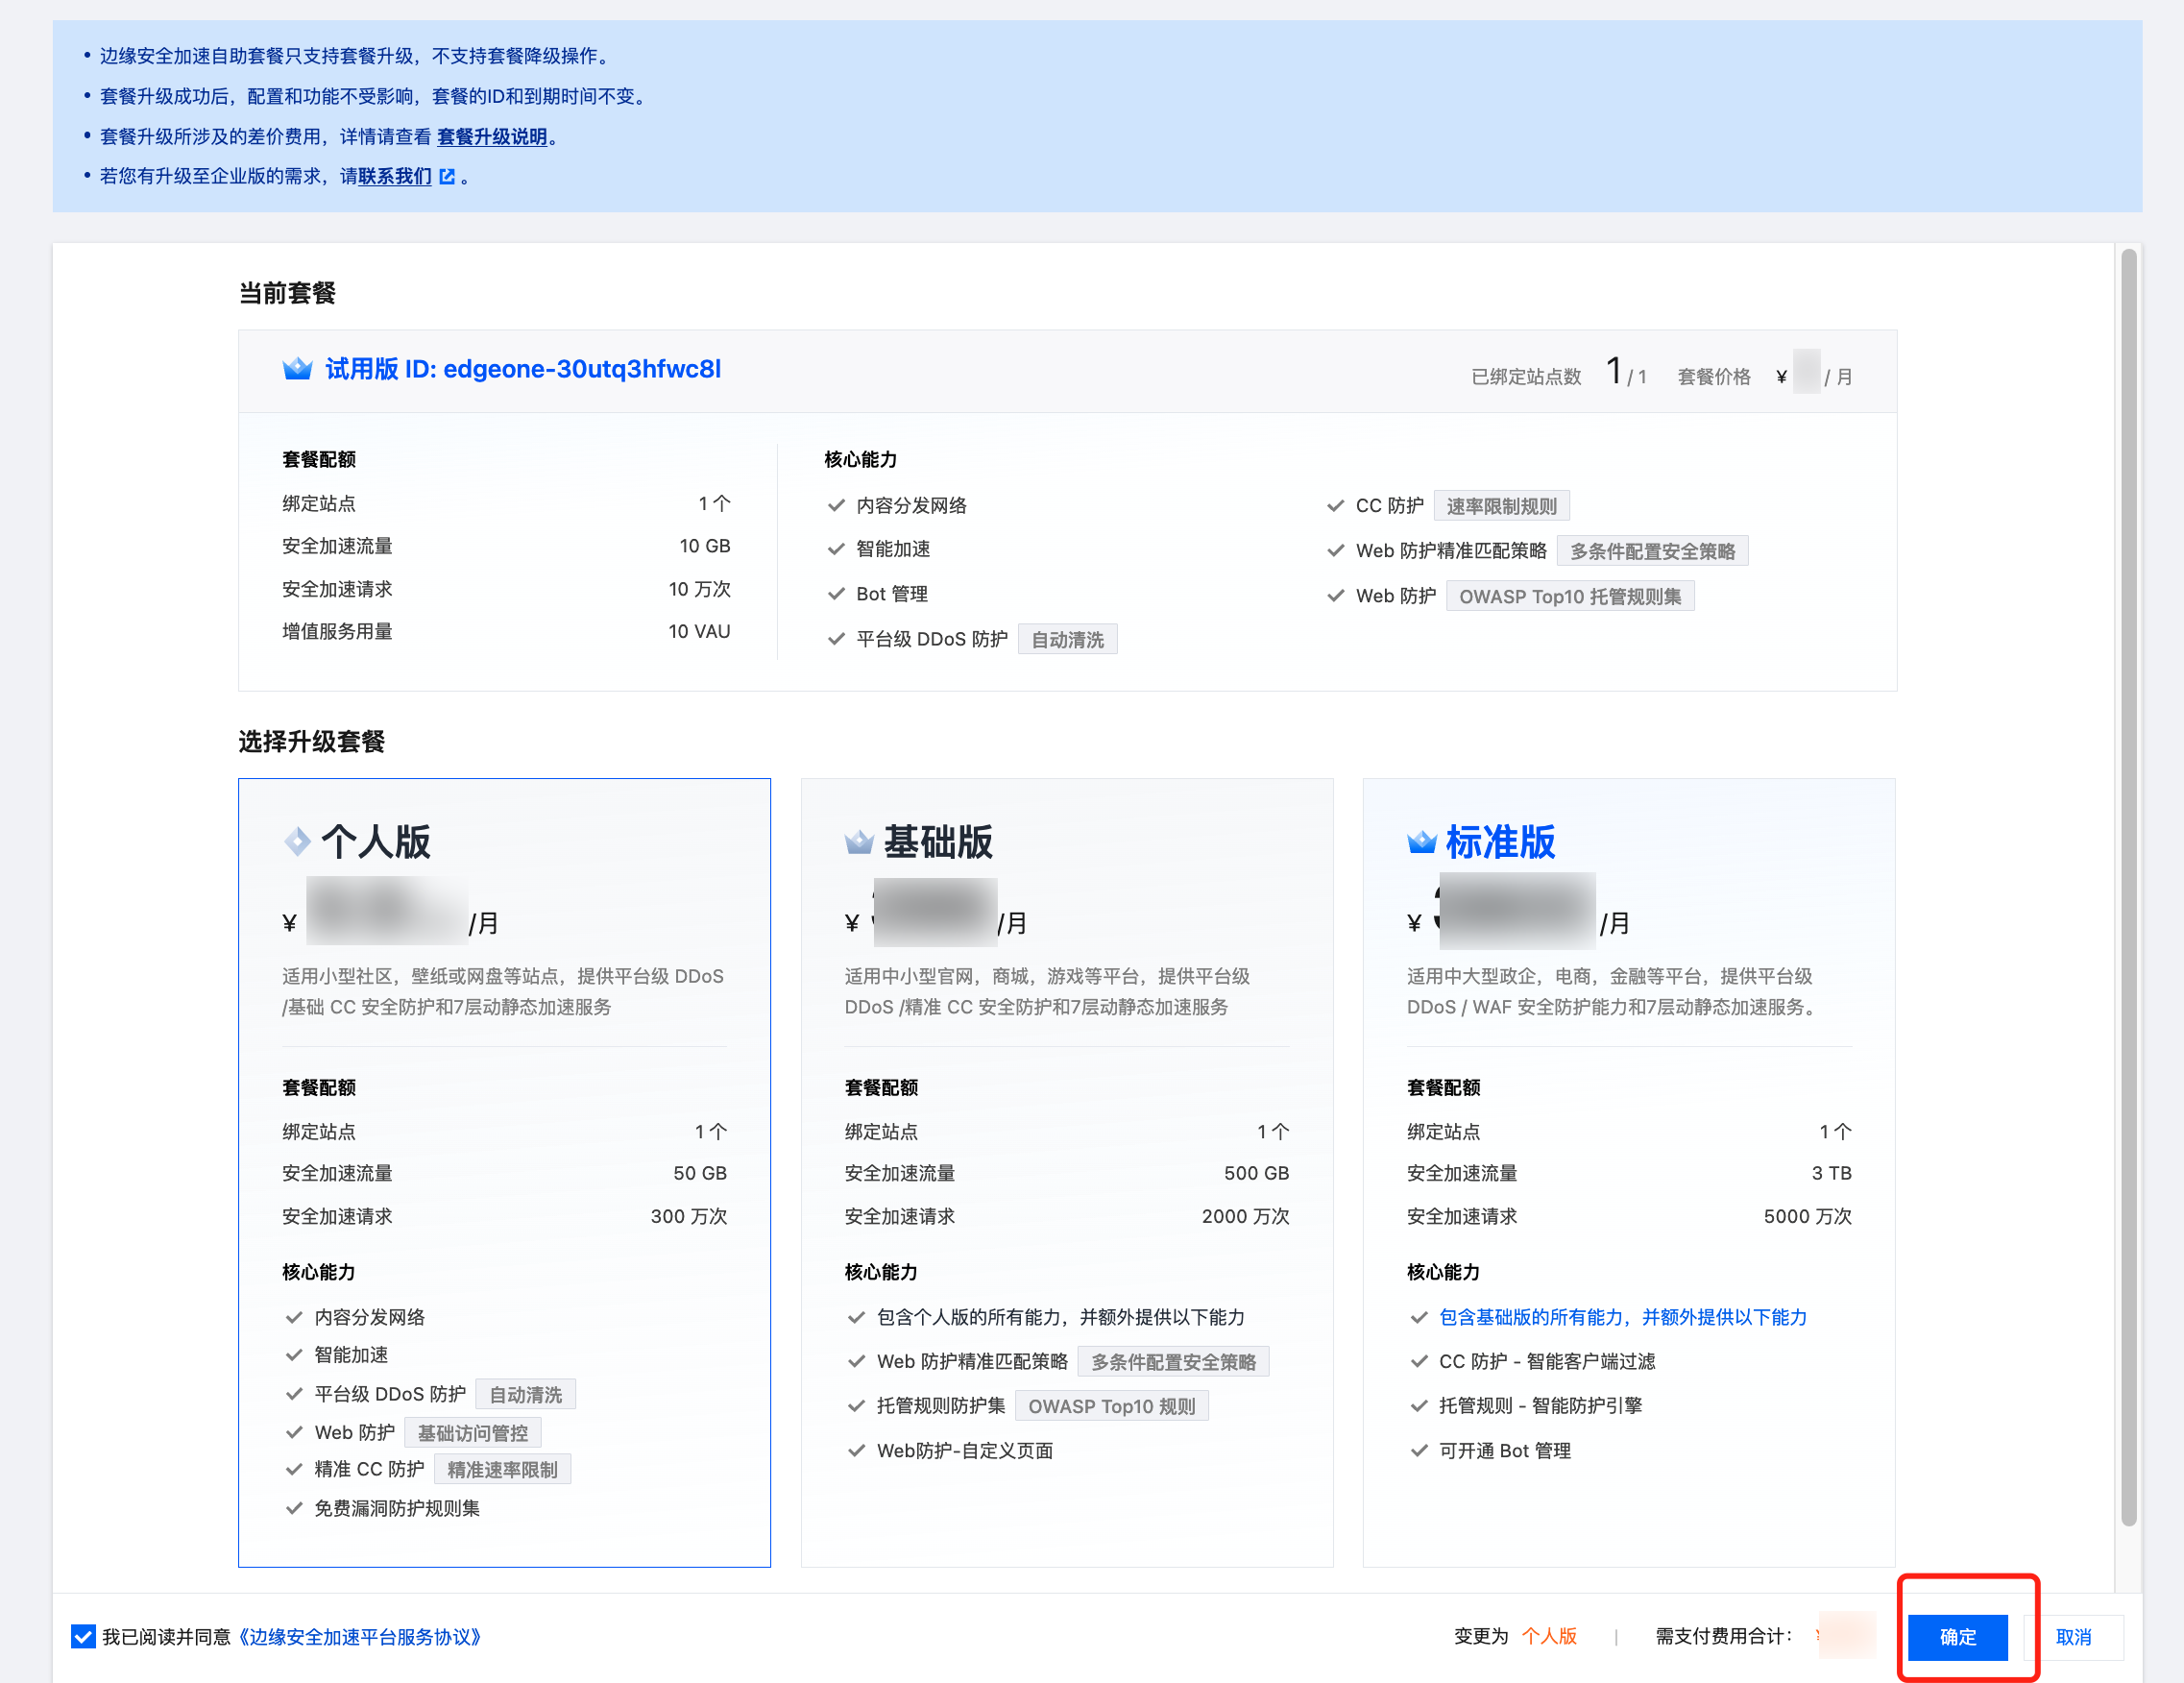
Task: Click the 自动清洗 tag in current plan
Action: click(1067, 640)
